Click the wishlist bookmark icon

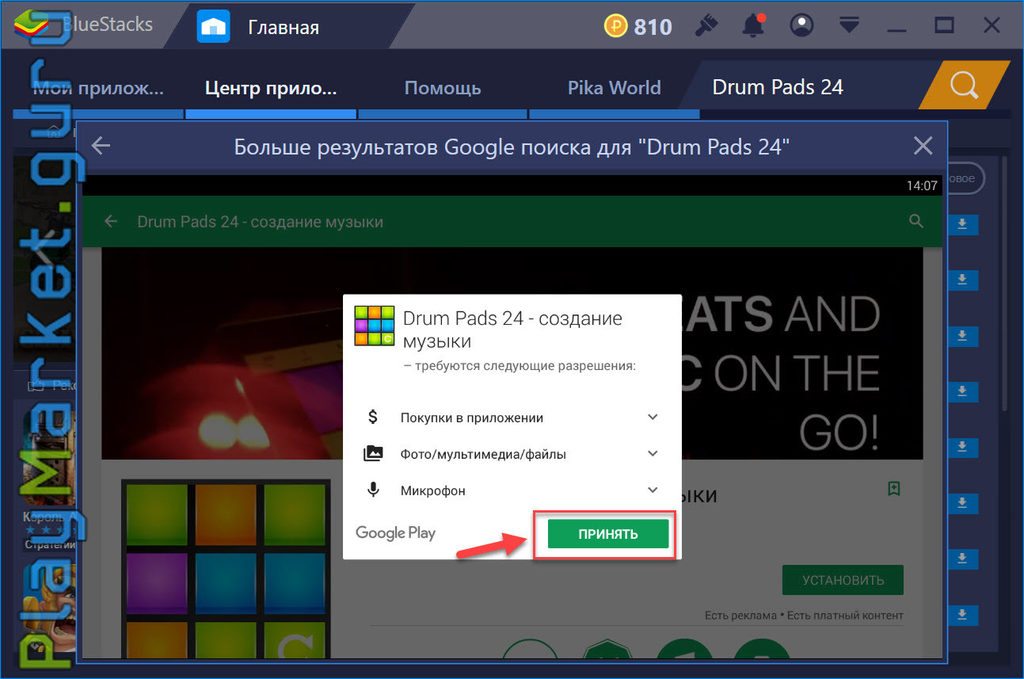(x=894, y=488)
